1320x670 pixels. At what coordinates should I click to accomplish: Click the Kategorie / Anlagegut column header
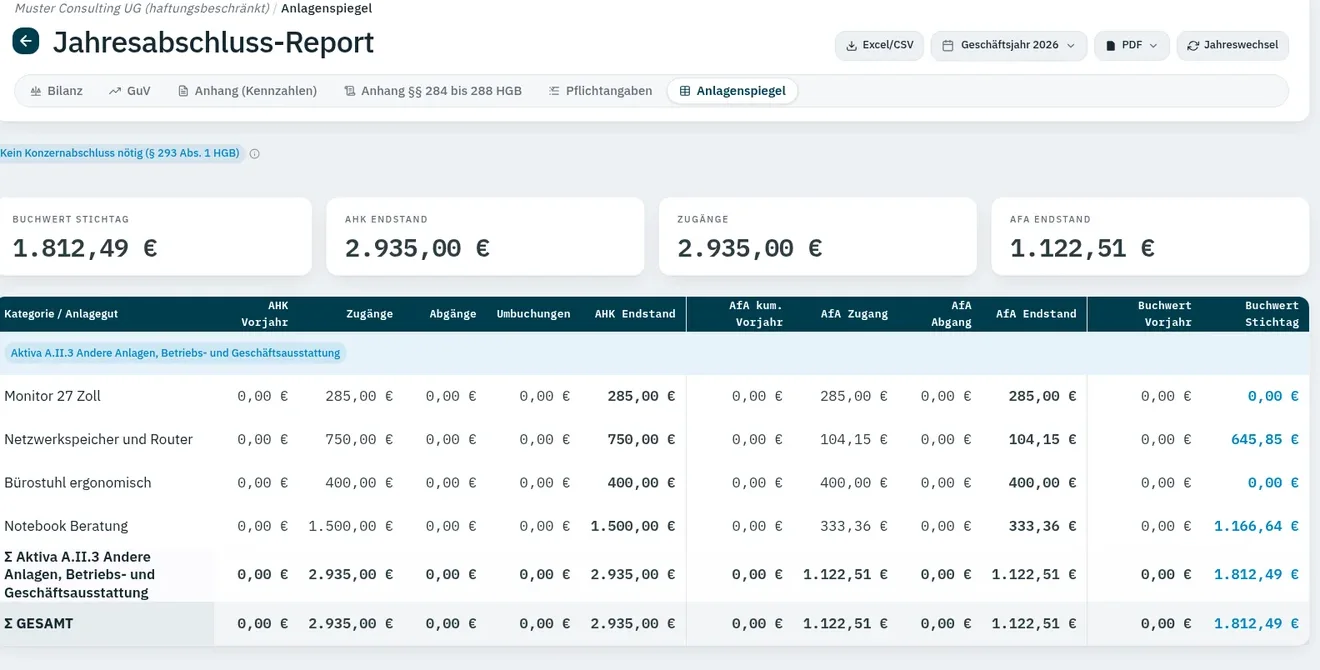(61, 314)
